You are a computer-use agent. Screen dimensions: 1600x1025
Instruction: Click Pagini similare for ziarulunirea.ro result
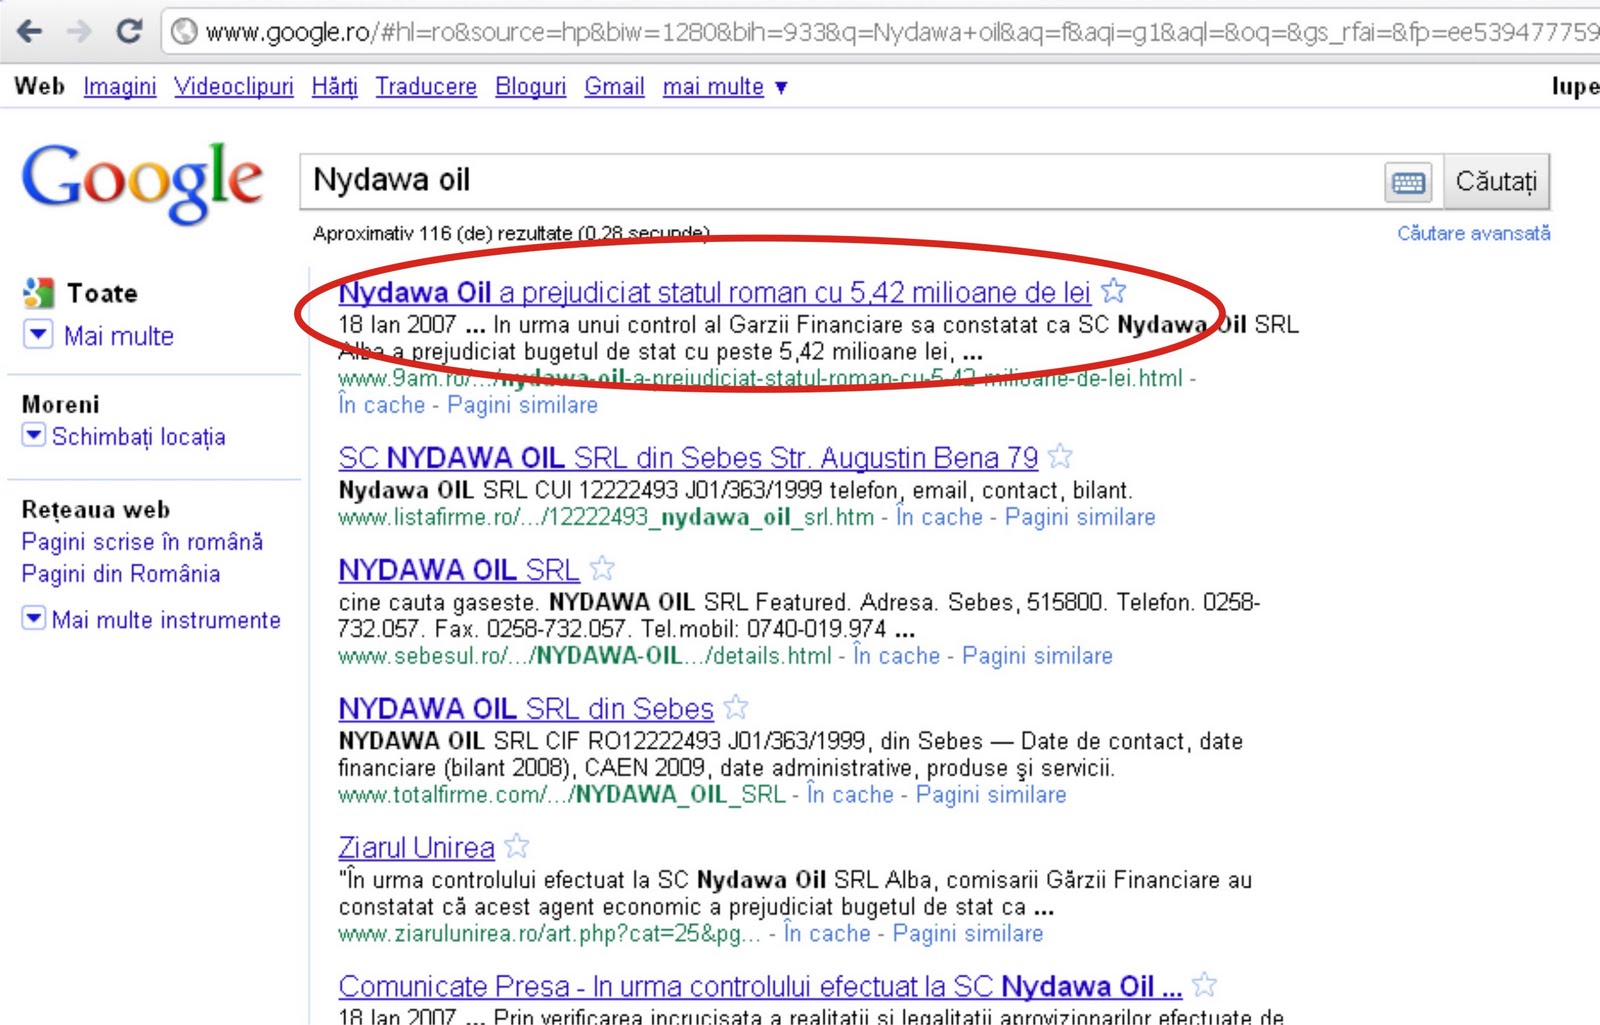pos(968,934)
